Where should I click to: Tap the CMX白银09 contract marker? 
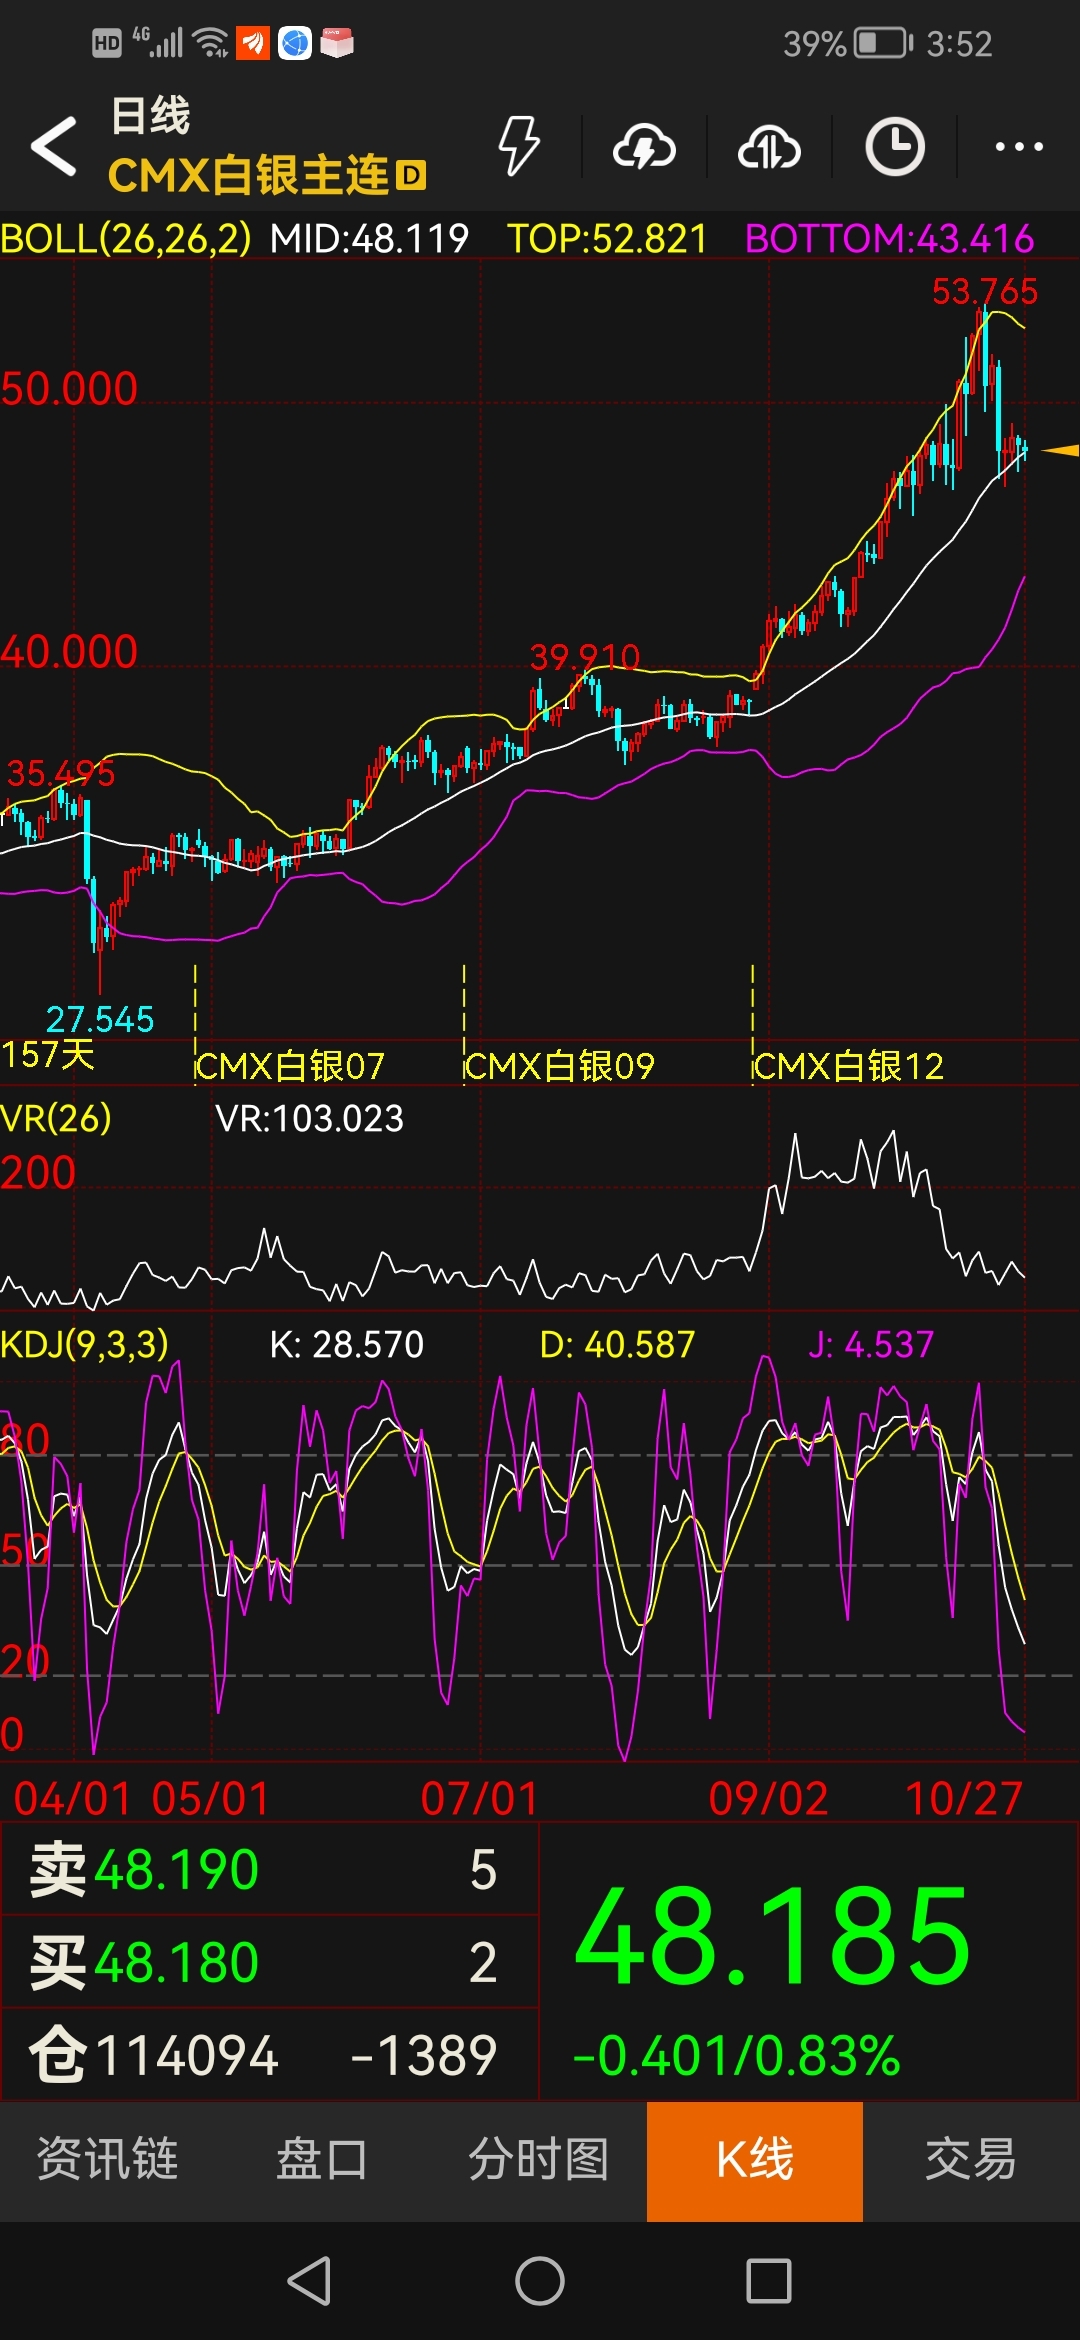pyautogui.click(x=560, y=1066)
